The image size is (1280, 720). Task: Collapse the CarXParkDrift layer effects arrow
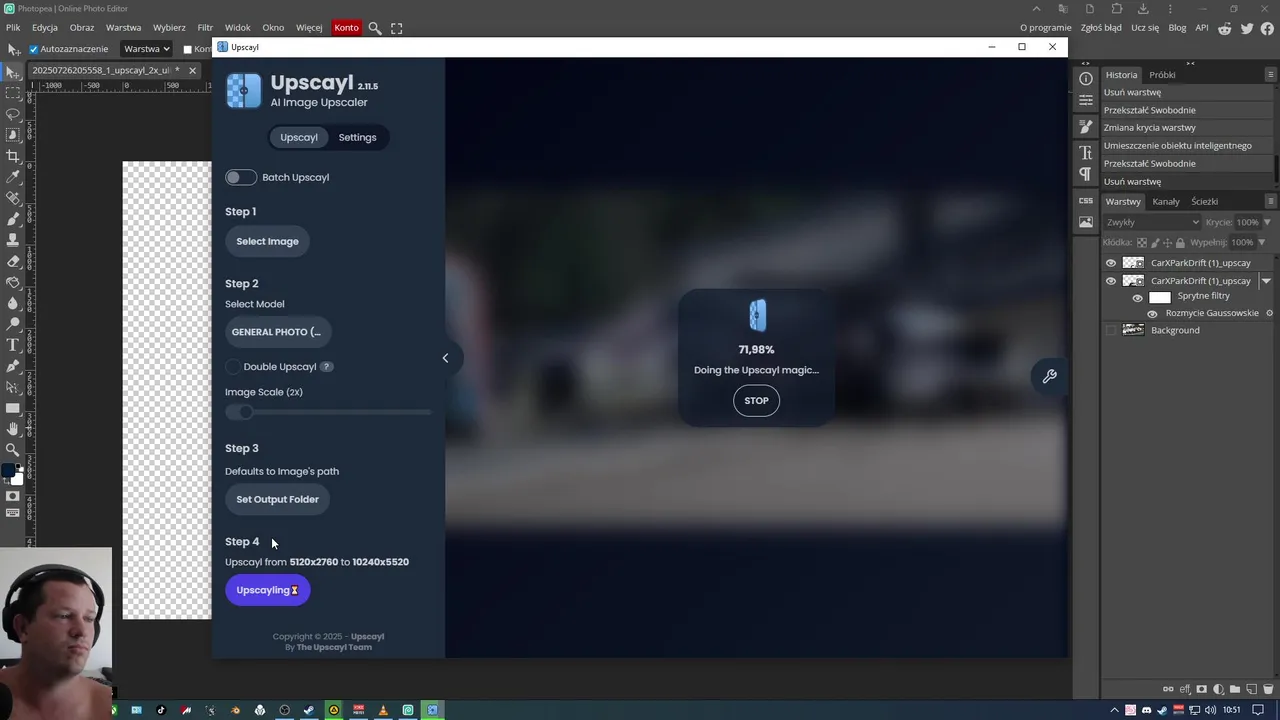[x=1266, y=281]
